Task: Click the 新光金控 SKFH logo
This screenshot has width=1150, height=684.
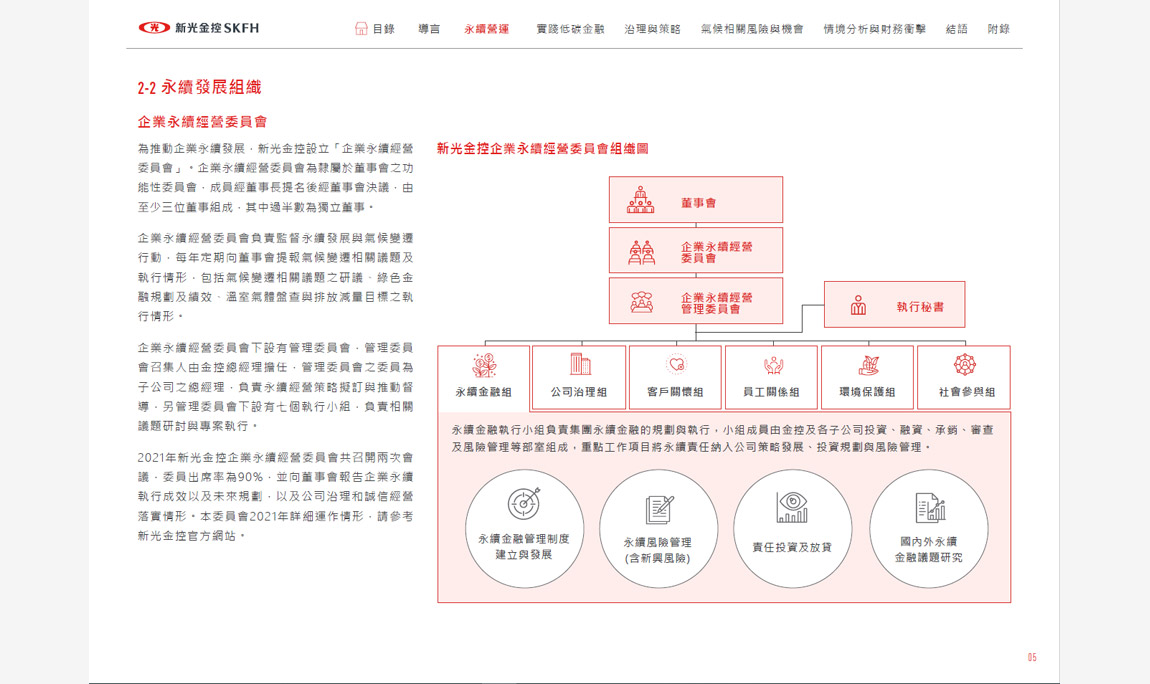Action: point(198,28)
